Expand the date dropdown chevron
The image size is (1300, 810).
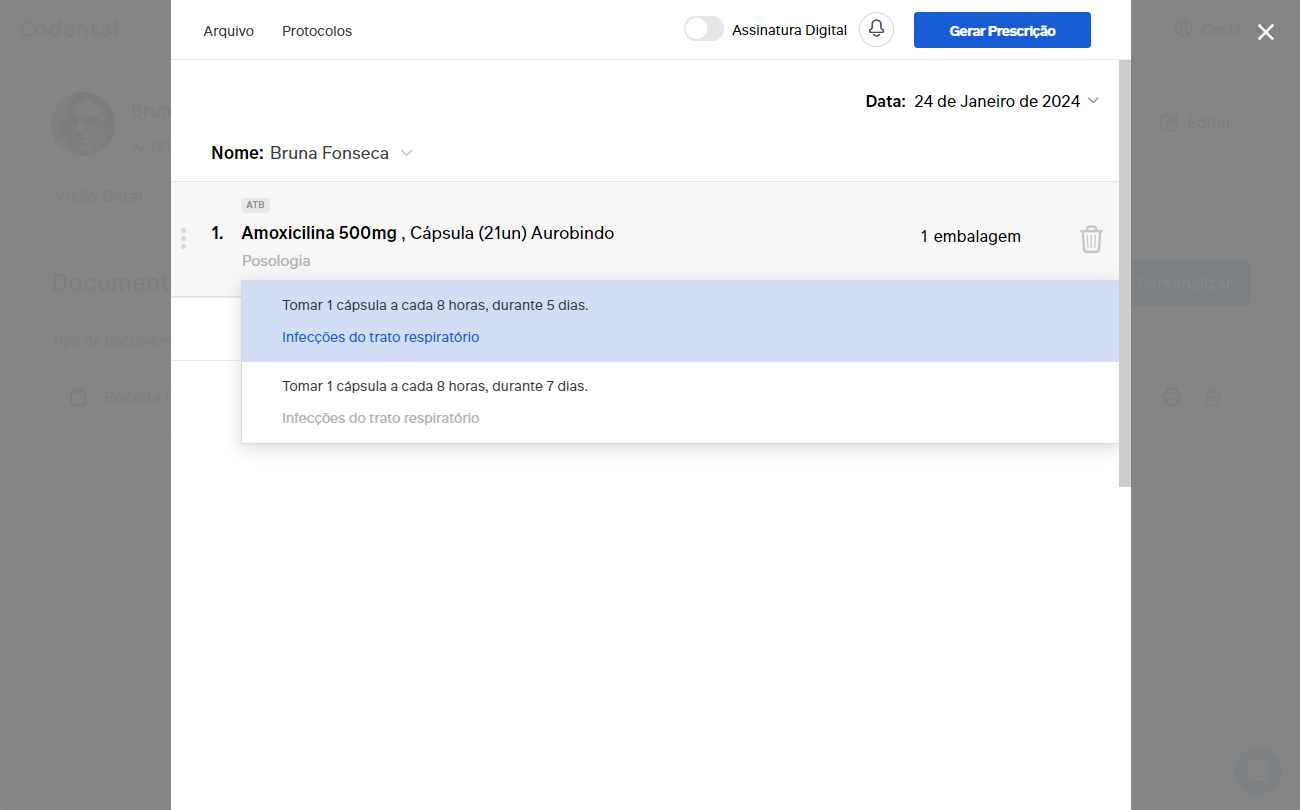(x=1093, y=101)
